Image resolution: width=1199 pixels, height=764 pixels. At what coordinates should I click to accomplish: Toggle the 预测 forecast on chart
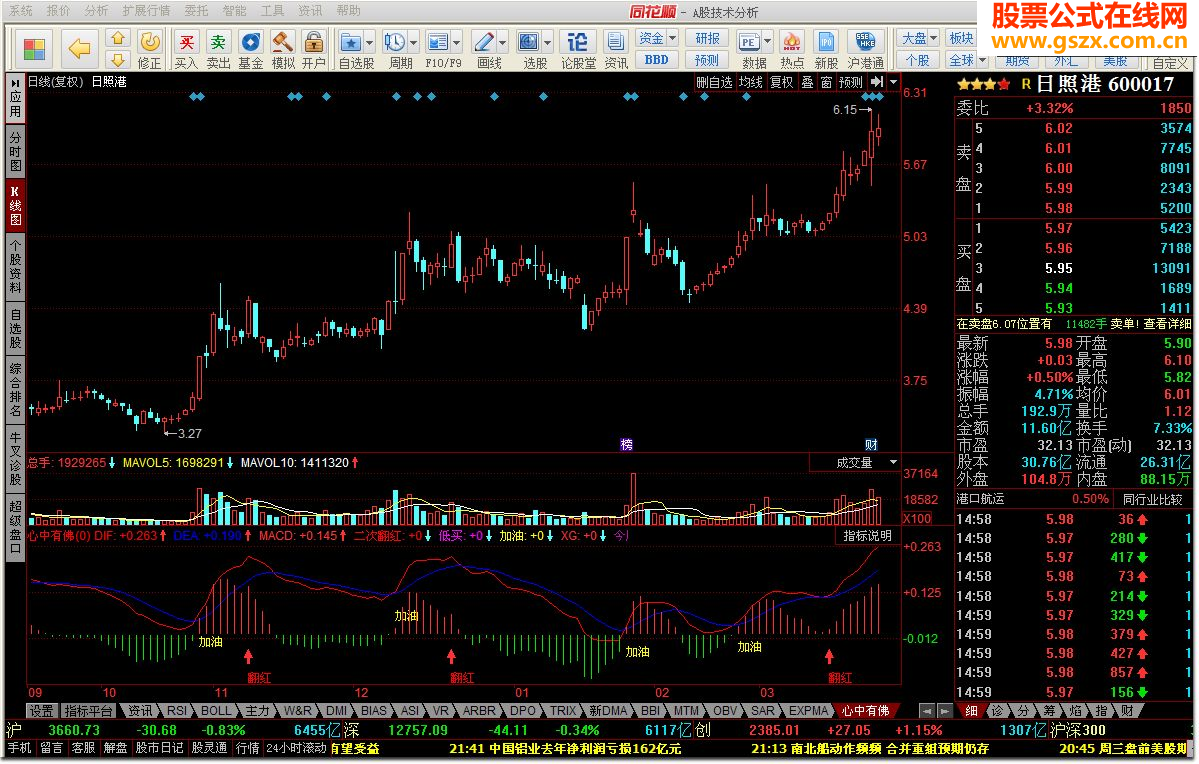tap(851, 82)
